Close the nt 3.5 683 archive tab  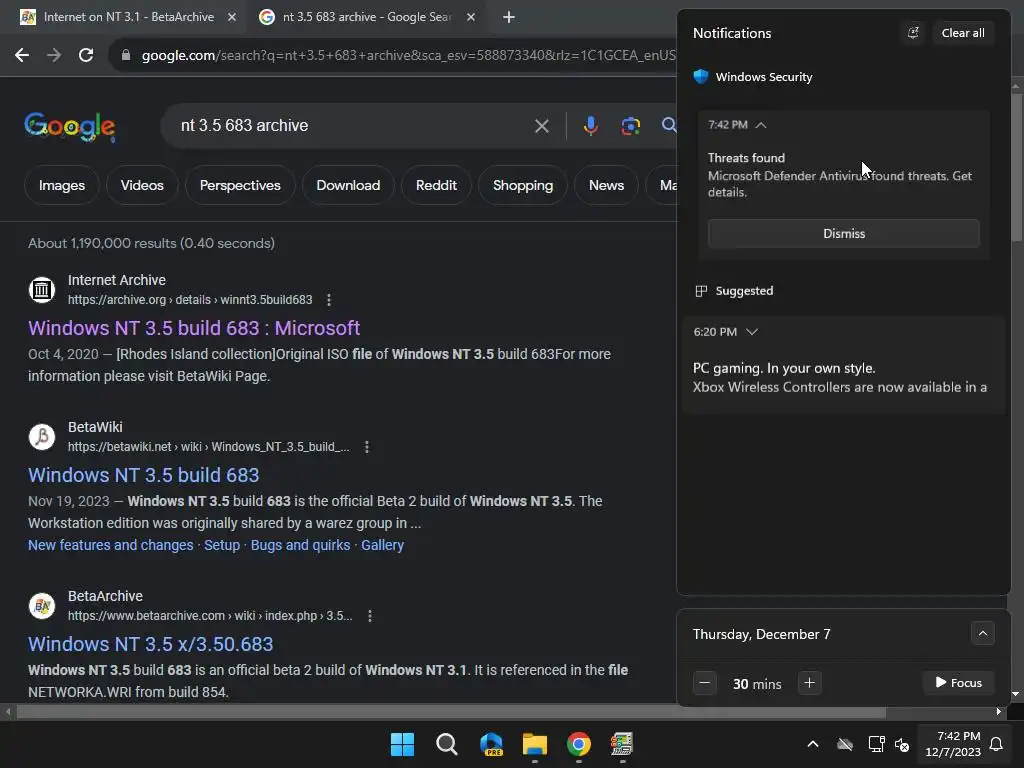[x=471, y=17]
